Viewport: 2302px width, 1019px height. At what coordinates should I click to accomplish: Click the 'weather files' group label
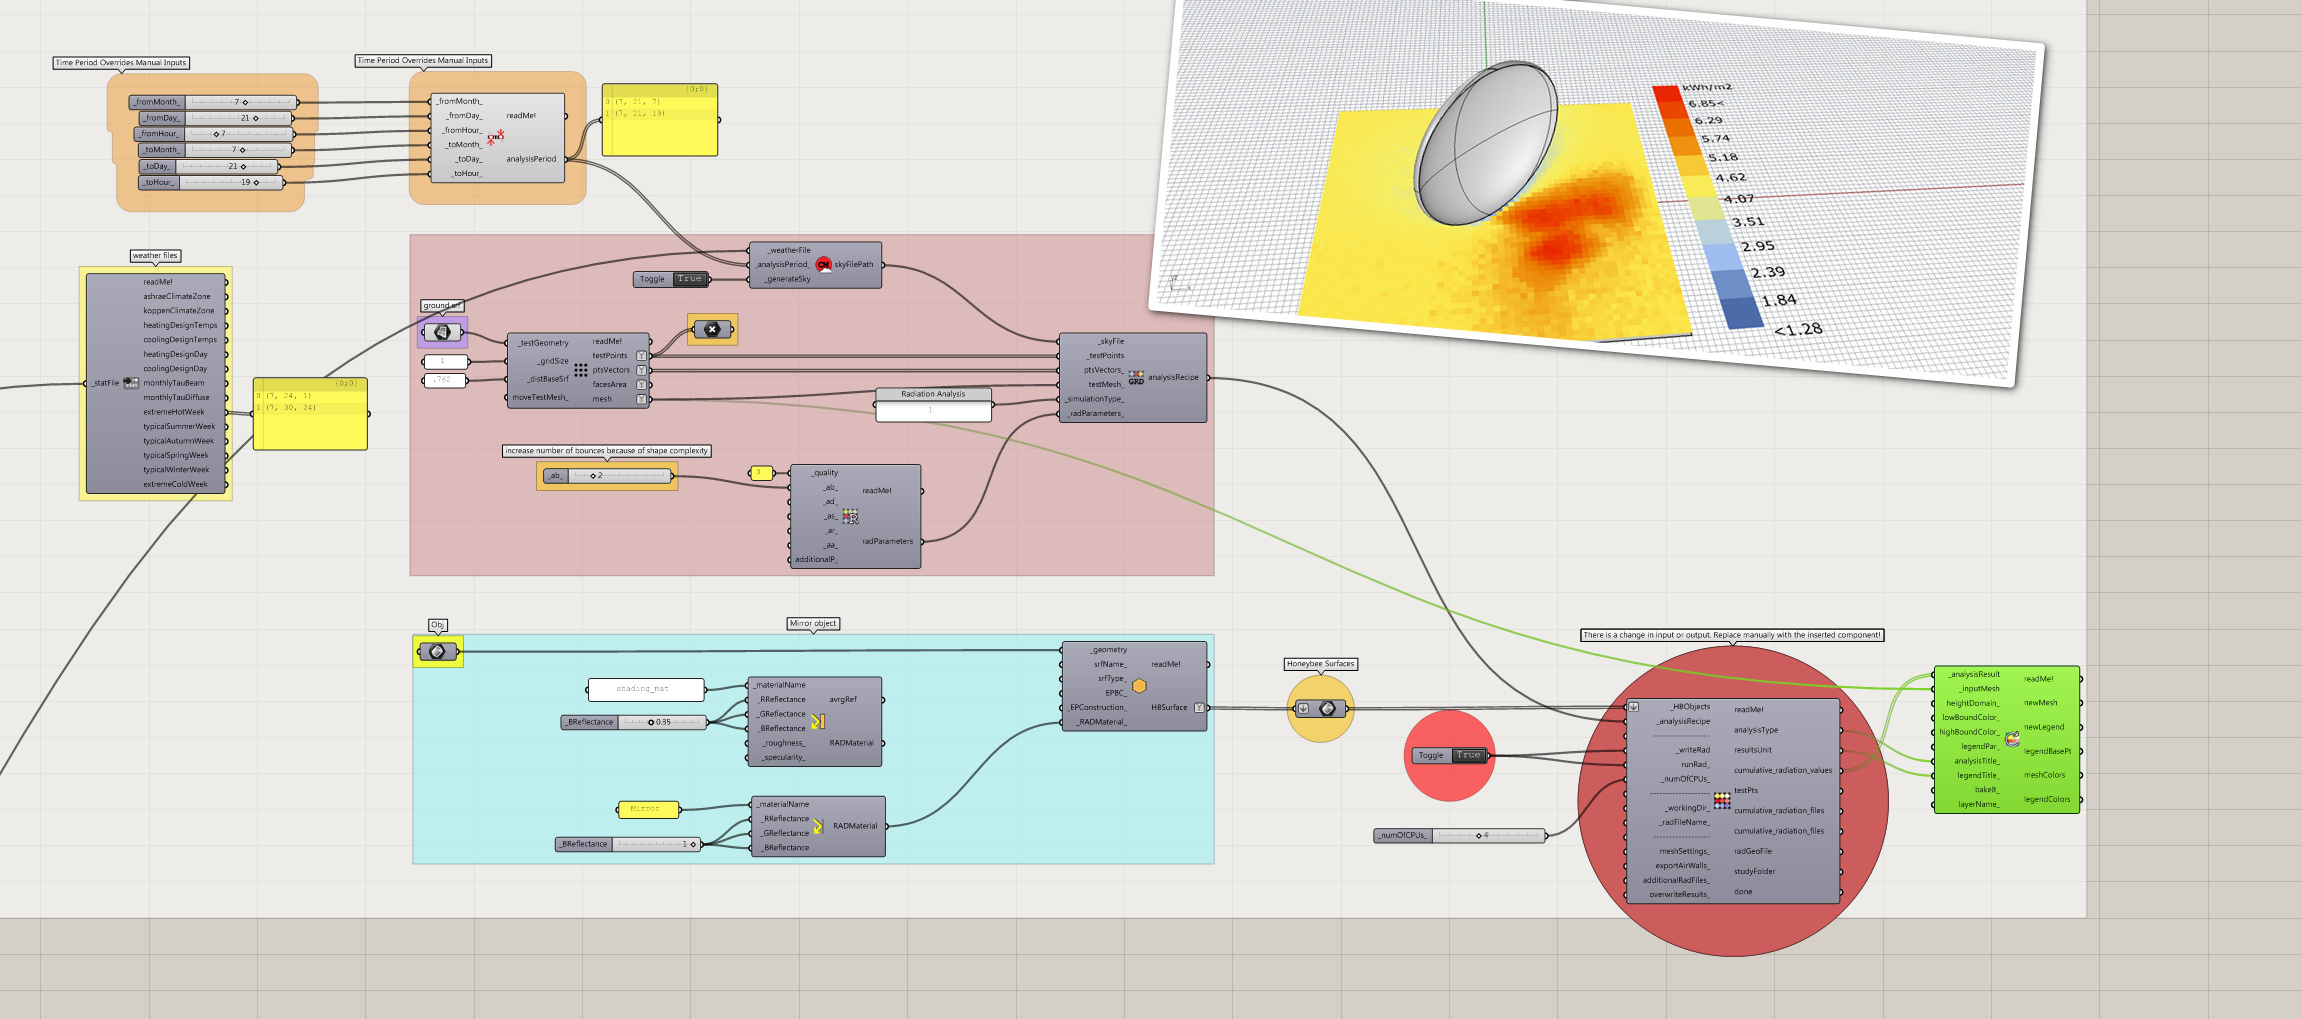(155, 256)
